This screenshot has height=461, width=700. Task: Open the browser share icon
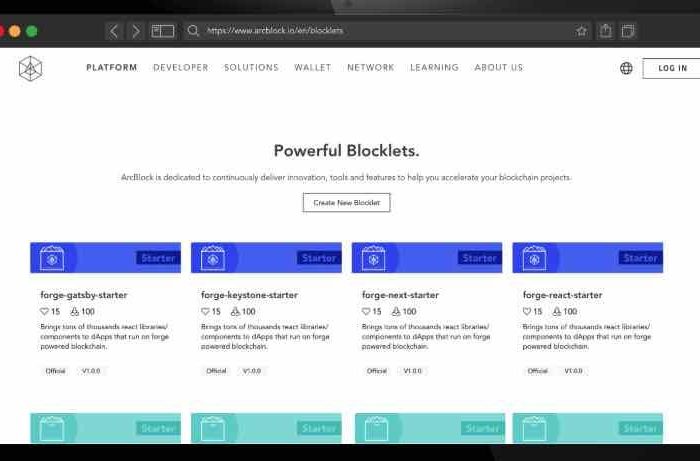(x=605, y=31)
